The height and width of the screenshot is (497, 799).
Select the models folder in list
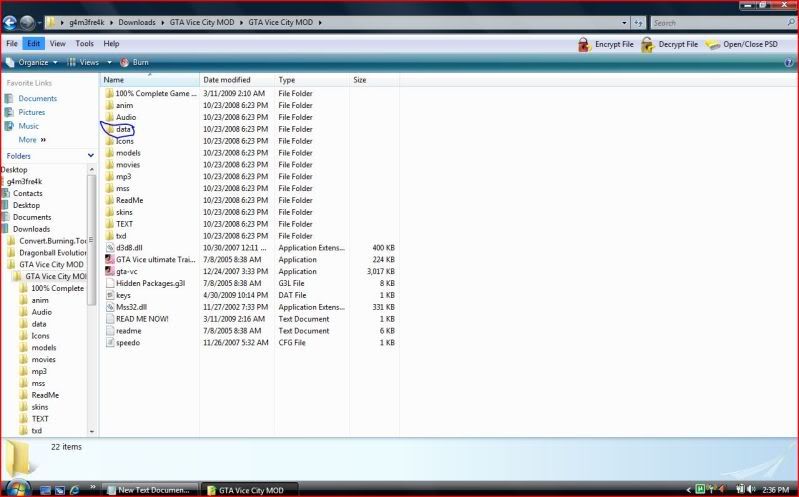point(122,153)
